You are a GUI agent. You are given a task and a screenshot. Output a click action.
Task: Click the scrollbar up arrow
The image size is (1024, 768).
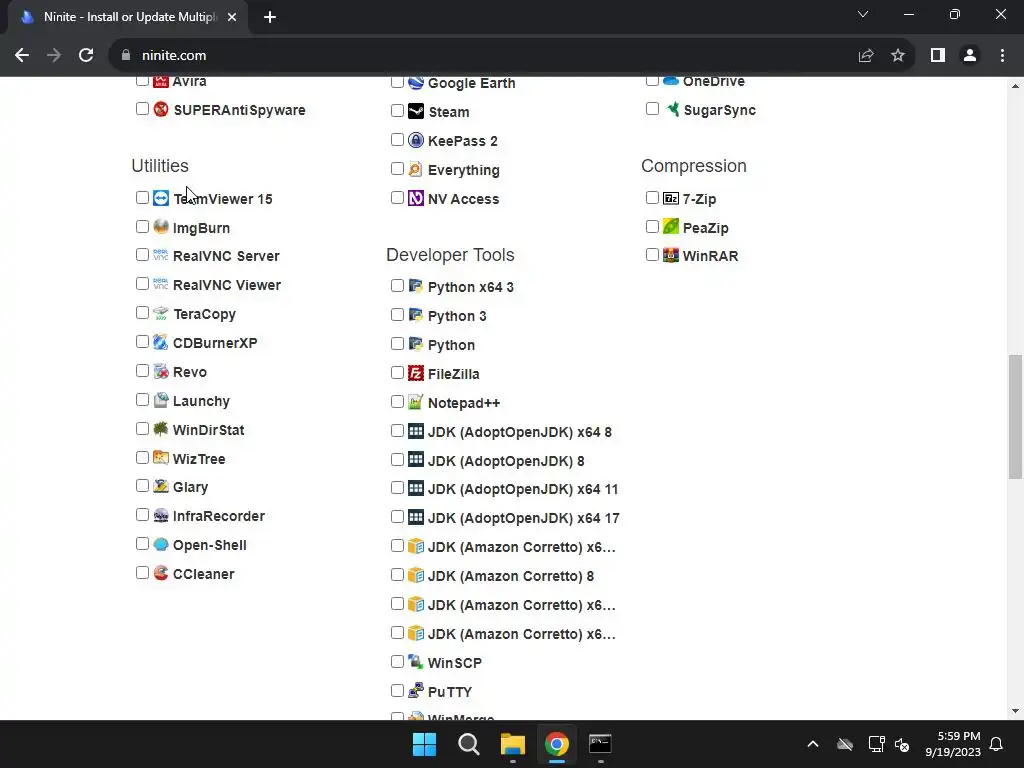click(1015, 86)
